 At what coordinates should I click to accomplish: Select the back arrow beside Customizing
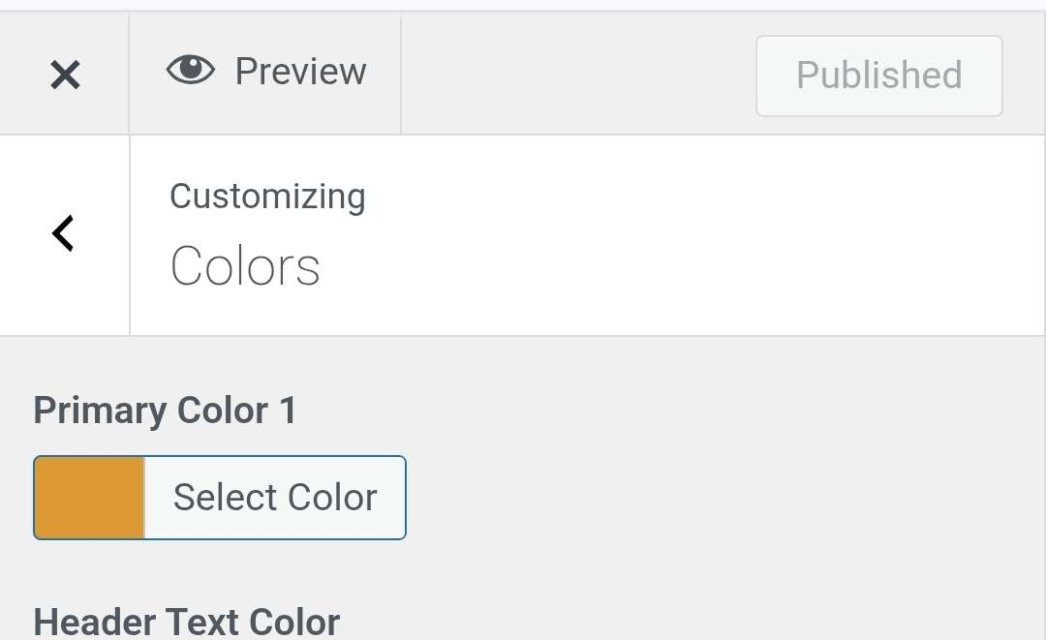click(63, 234)
